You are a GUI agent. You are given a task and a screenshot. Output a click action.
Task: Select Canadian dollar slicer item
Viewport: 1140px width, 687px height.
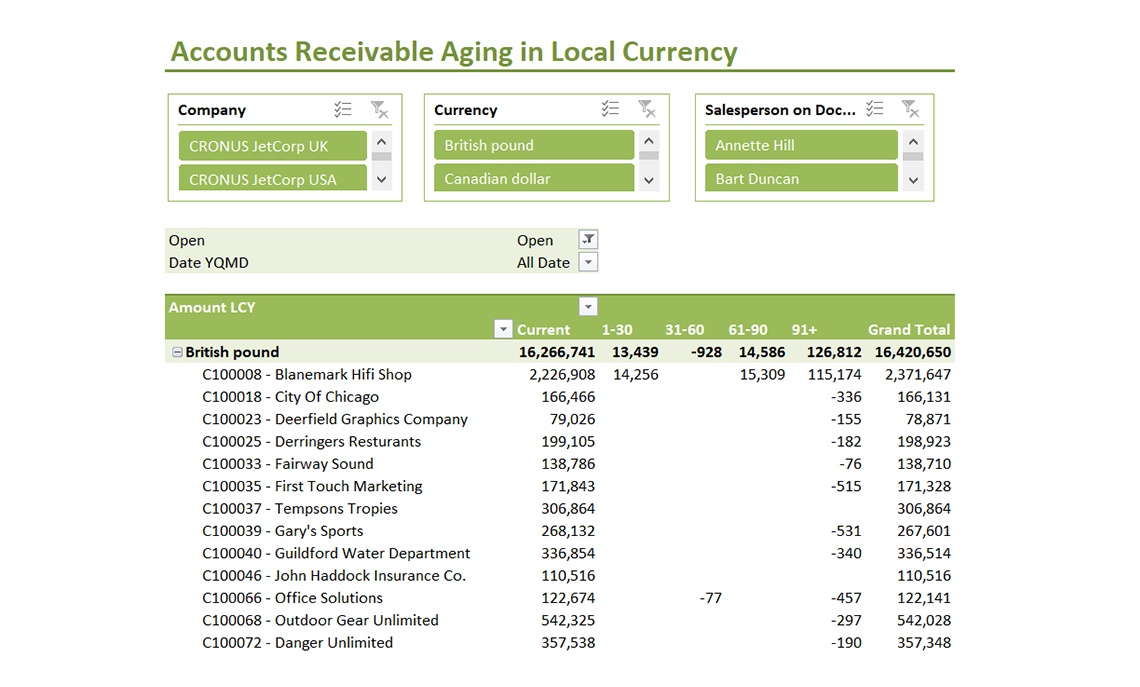click(x=534, y=178)
